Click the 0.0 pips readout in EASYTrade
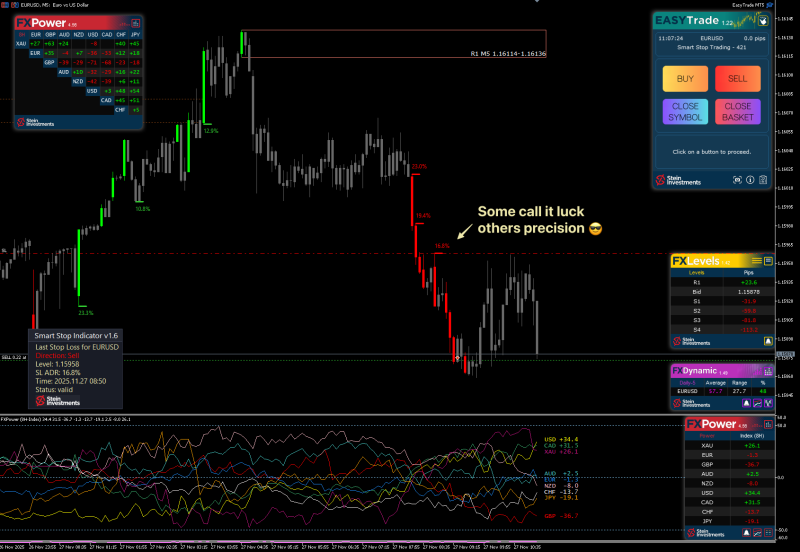This screenshot has height=552, width=800. [x=754, y=38]
